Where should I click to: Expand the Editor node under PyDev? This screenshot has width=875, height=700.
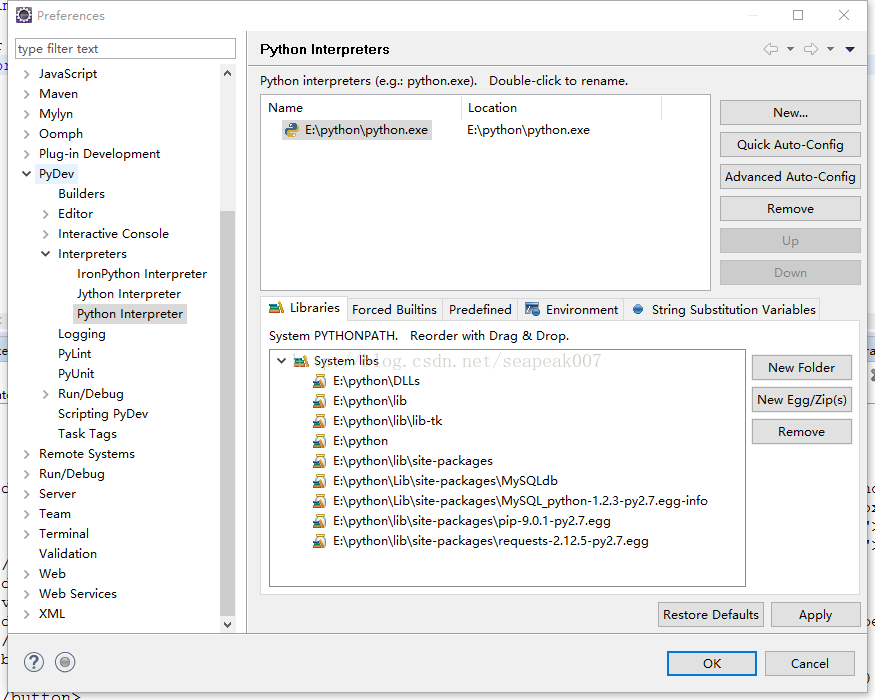(x=46, y=214)
